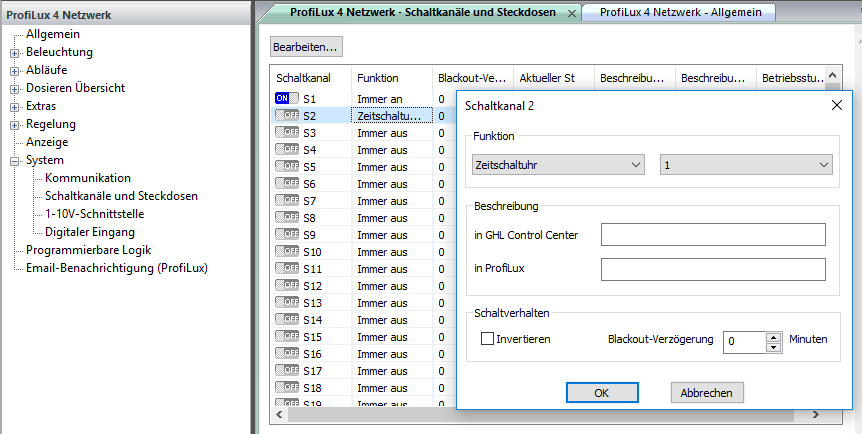Confirm the dialog with OK
The width and height of the screenshot is (862, 434).
(602, 393)
